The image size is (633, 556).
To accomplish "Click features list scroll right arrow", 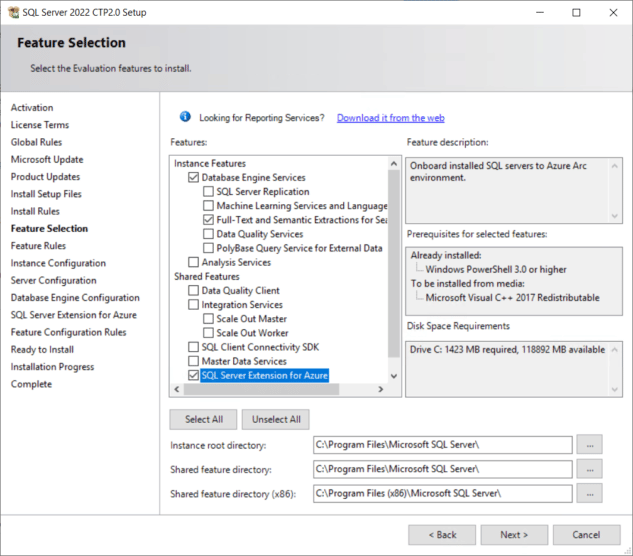I will [x=381, y=389].
